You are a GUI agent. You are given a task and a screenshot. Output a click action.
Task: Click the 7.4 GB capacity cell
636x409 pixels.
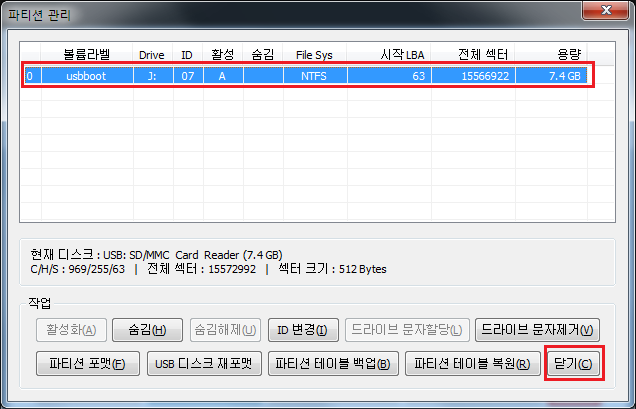pyautogui.click(x=551, y=76)
